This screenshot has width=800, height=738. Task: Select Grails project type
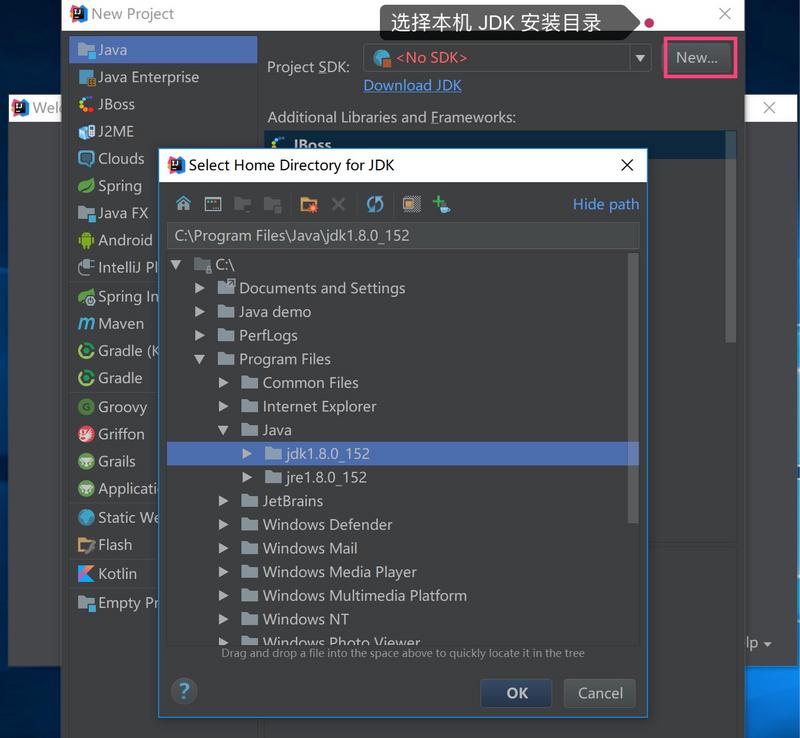(107, 461)
